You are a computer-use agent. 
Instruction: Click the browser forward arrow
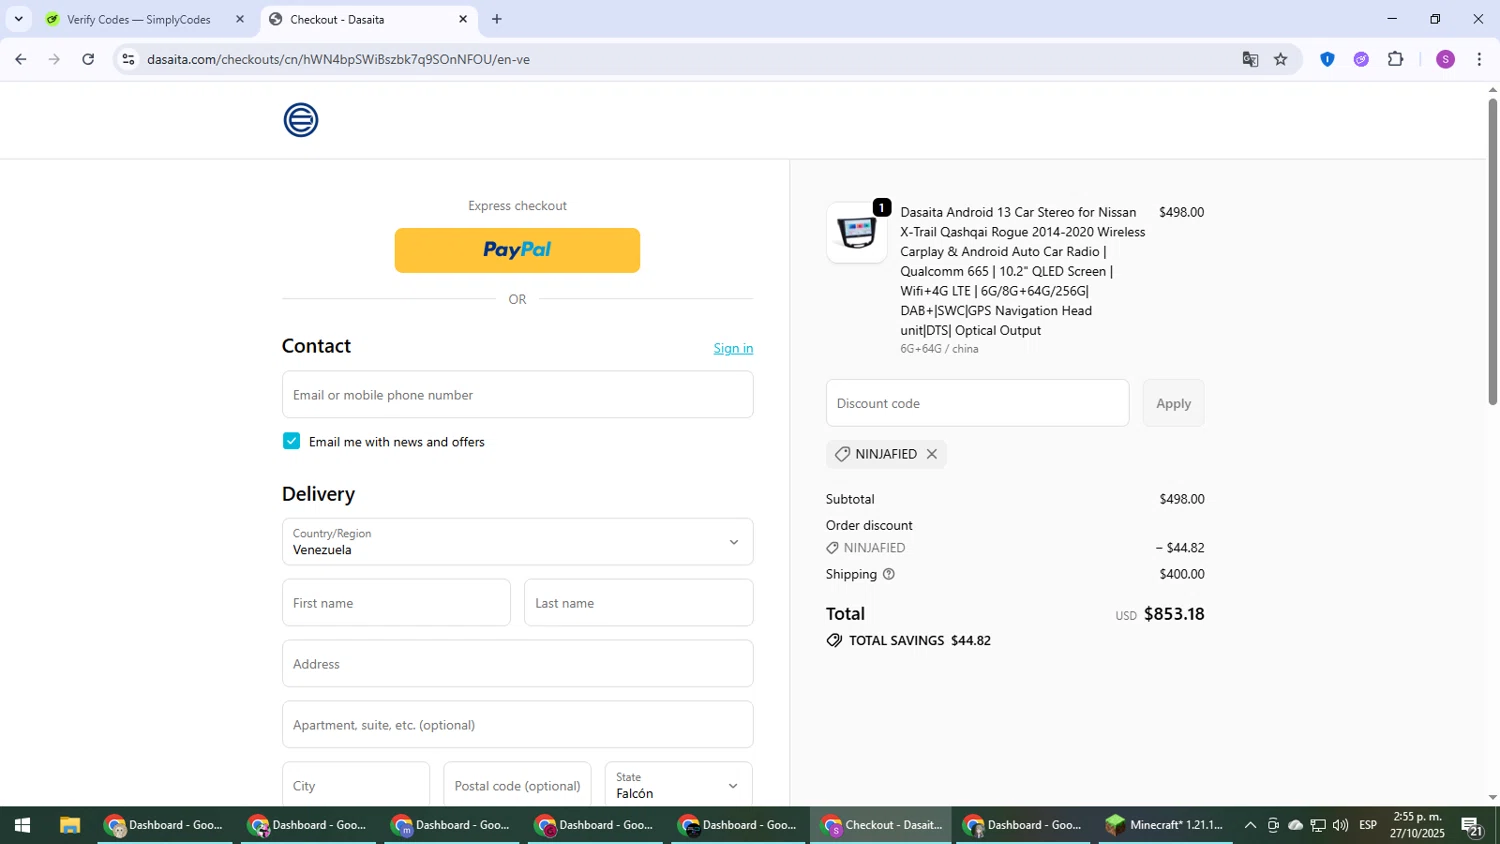point(54,59)
